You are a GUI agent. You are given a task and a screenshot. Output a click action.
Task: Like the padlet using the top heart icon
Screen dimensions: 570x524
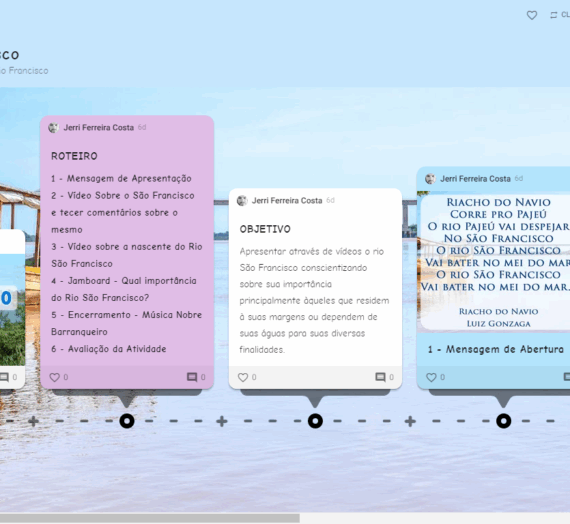point(532,15)
